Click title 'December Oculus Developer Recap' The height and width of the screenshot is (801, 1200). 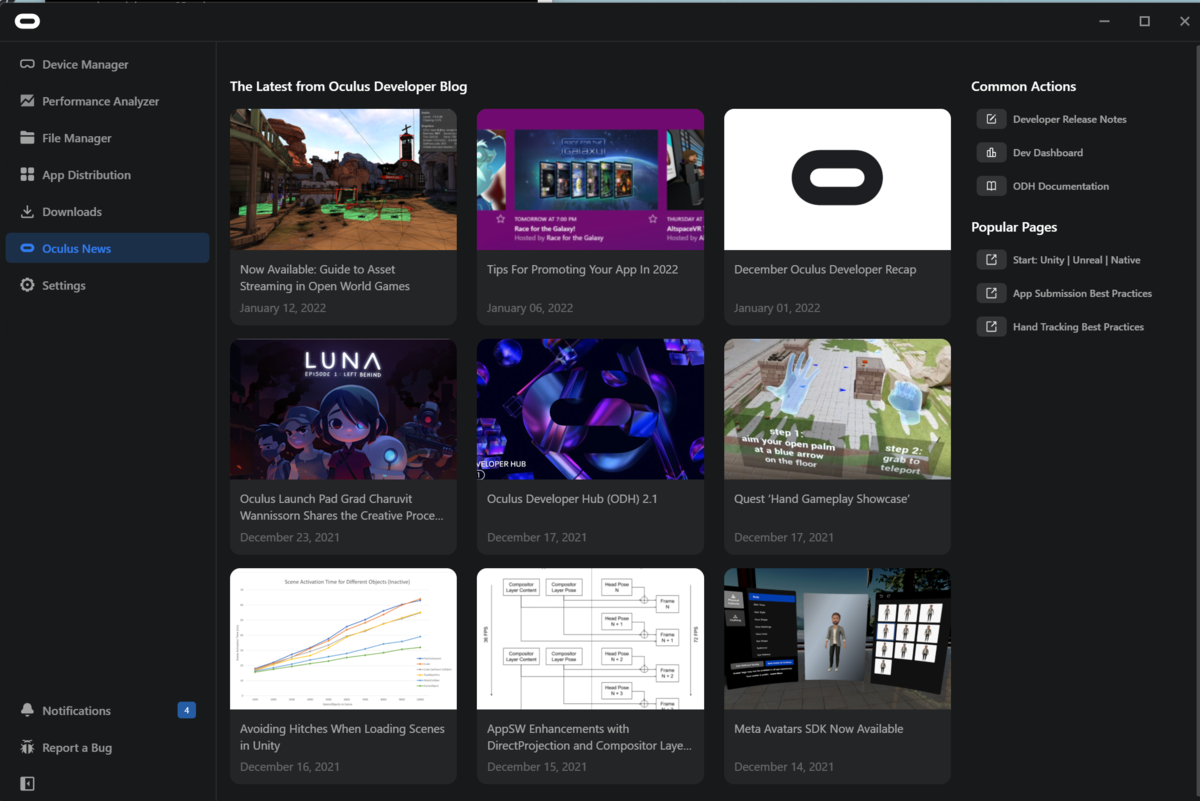825,269
